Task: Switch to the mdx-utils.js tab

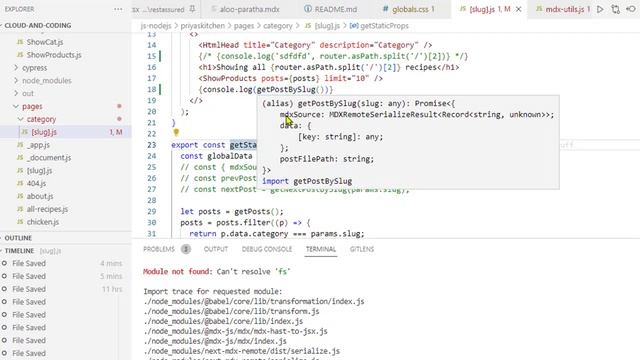Action: [562, 9]
